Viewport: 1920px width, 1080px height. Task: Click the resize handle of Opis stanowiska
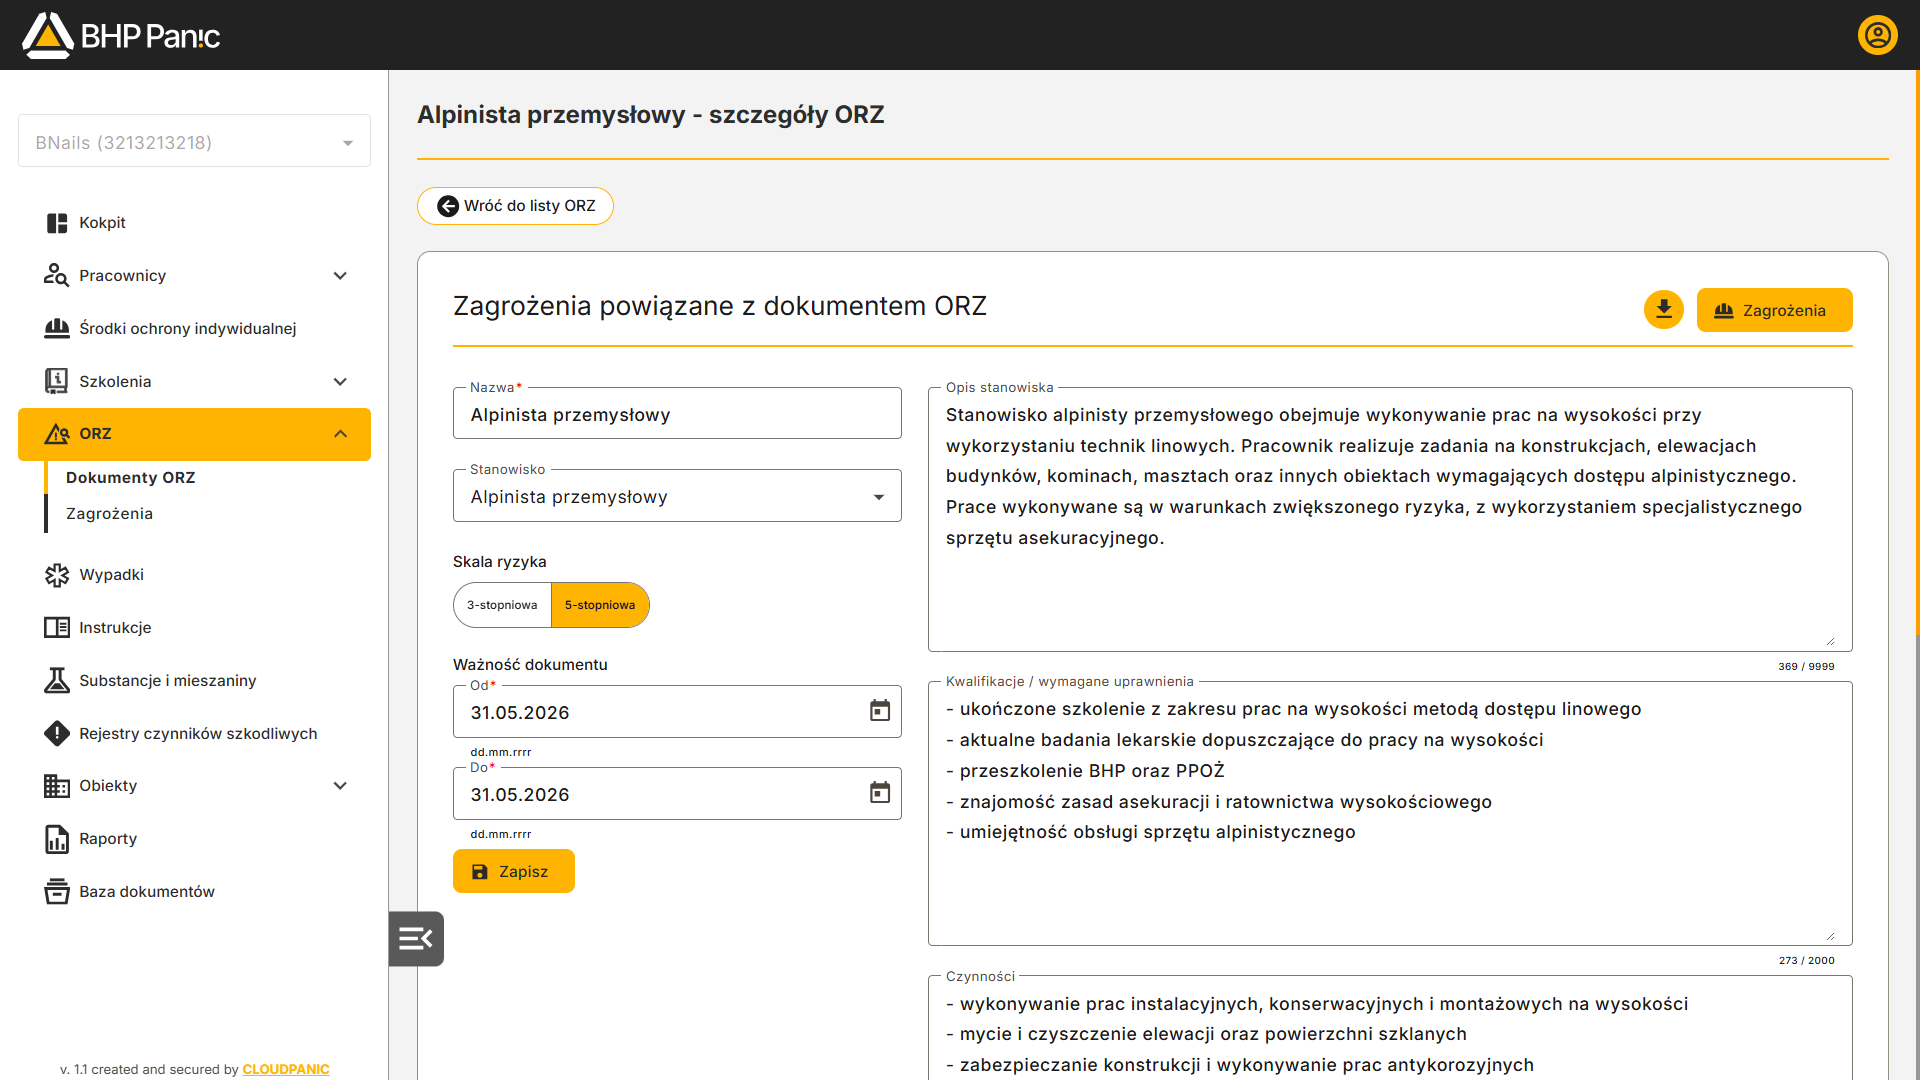[x=1830, y=641]
